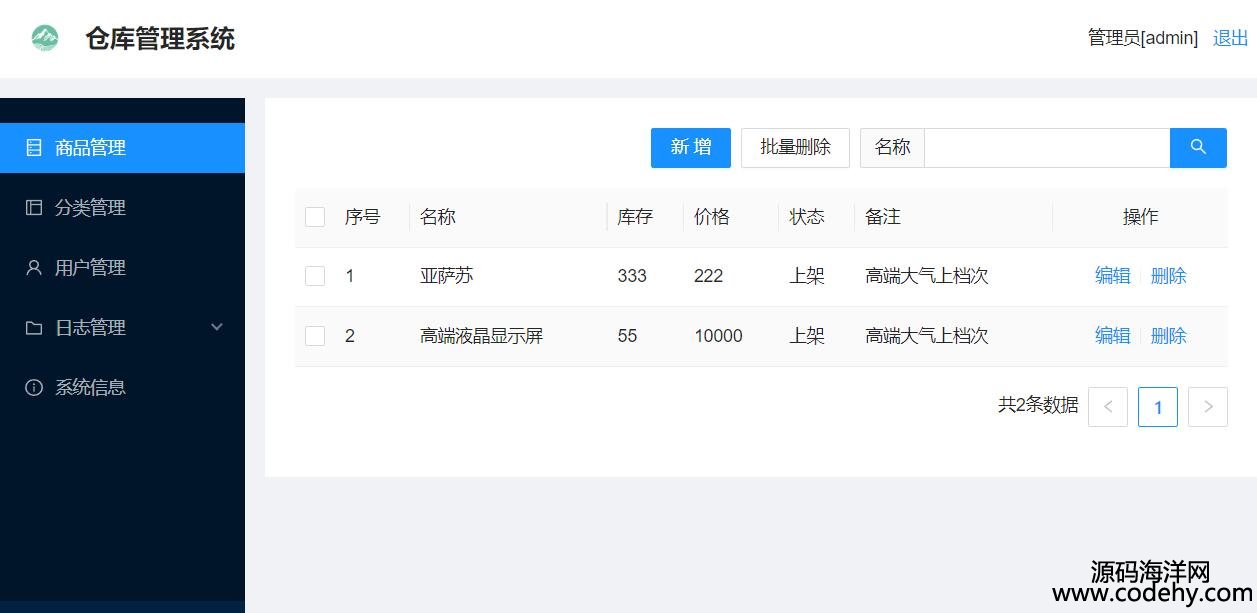
Task: Delete the 高端液晶显示屏 row via 删除
Action: pyautogui.click(x=1169, y=336)
